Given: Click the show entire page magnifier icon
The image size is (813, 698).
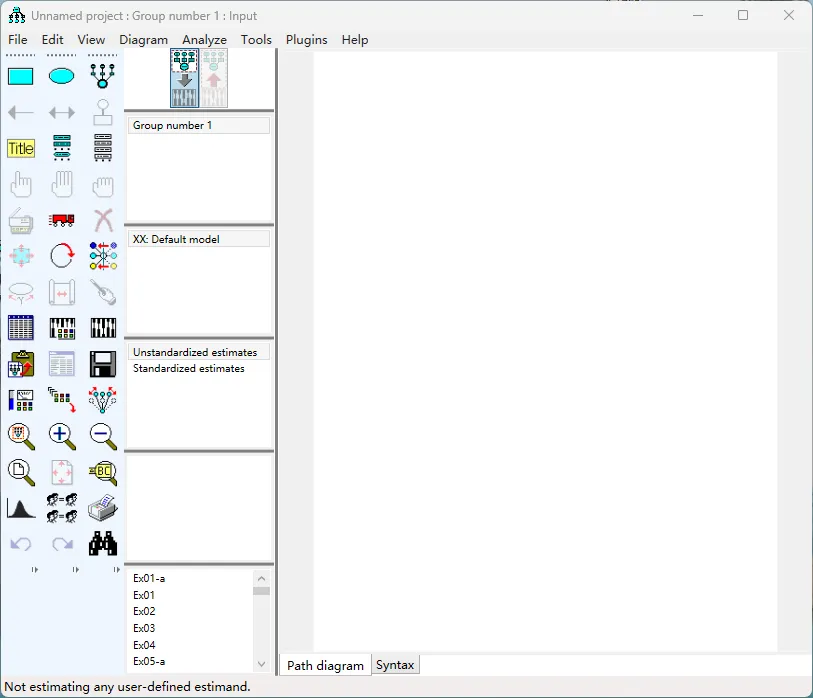Looking at the screenshot, I should click(x=21, y=473).
